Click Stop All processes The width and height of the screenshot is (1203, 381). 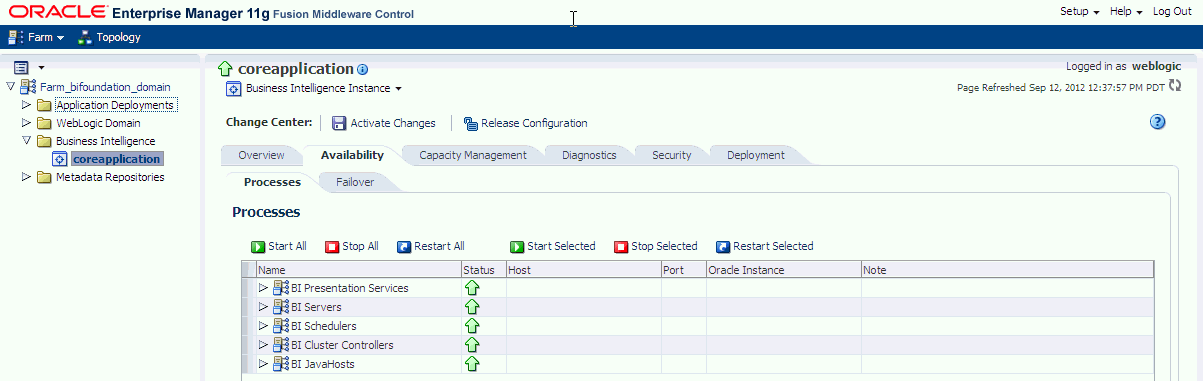[352, 246]
